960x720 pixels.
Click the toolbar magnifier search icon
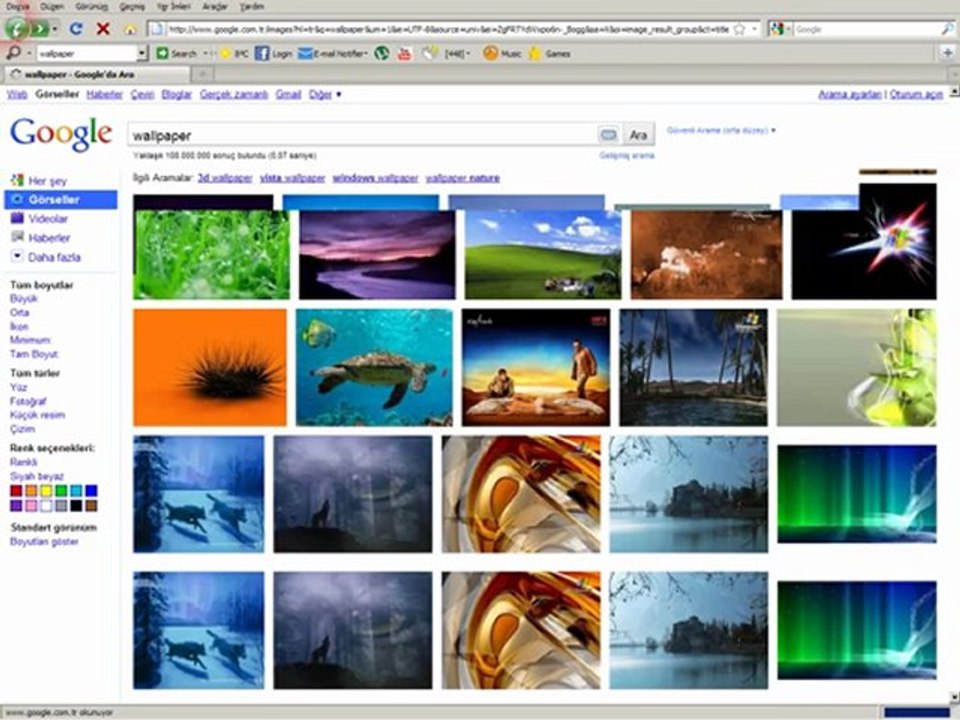click(13, 53)
